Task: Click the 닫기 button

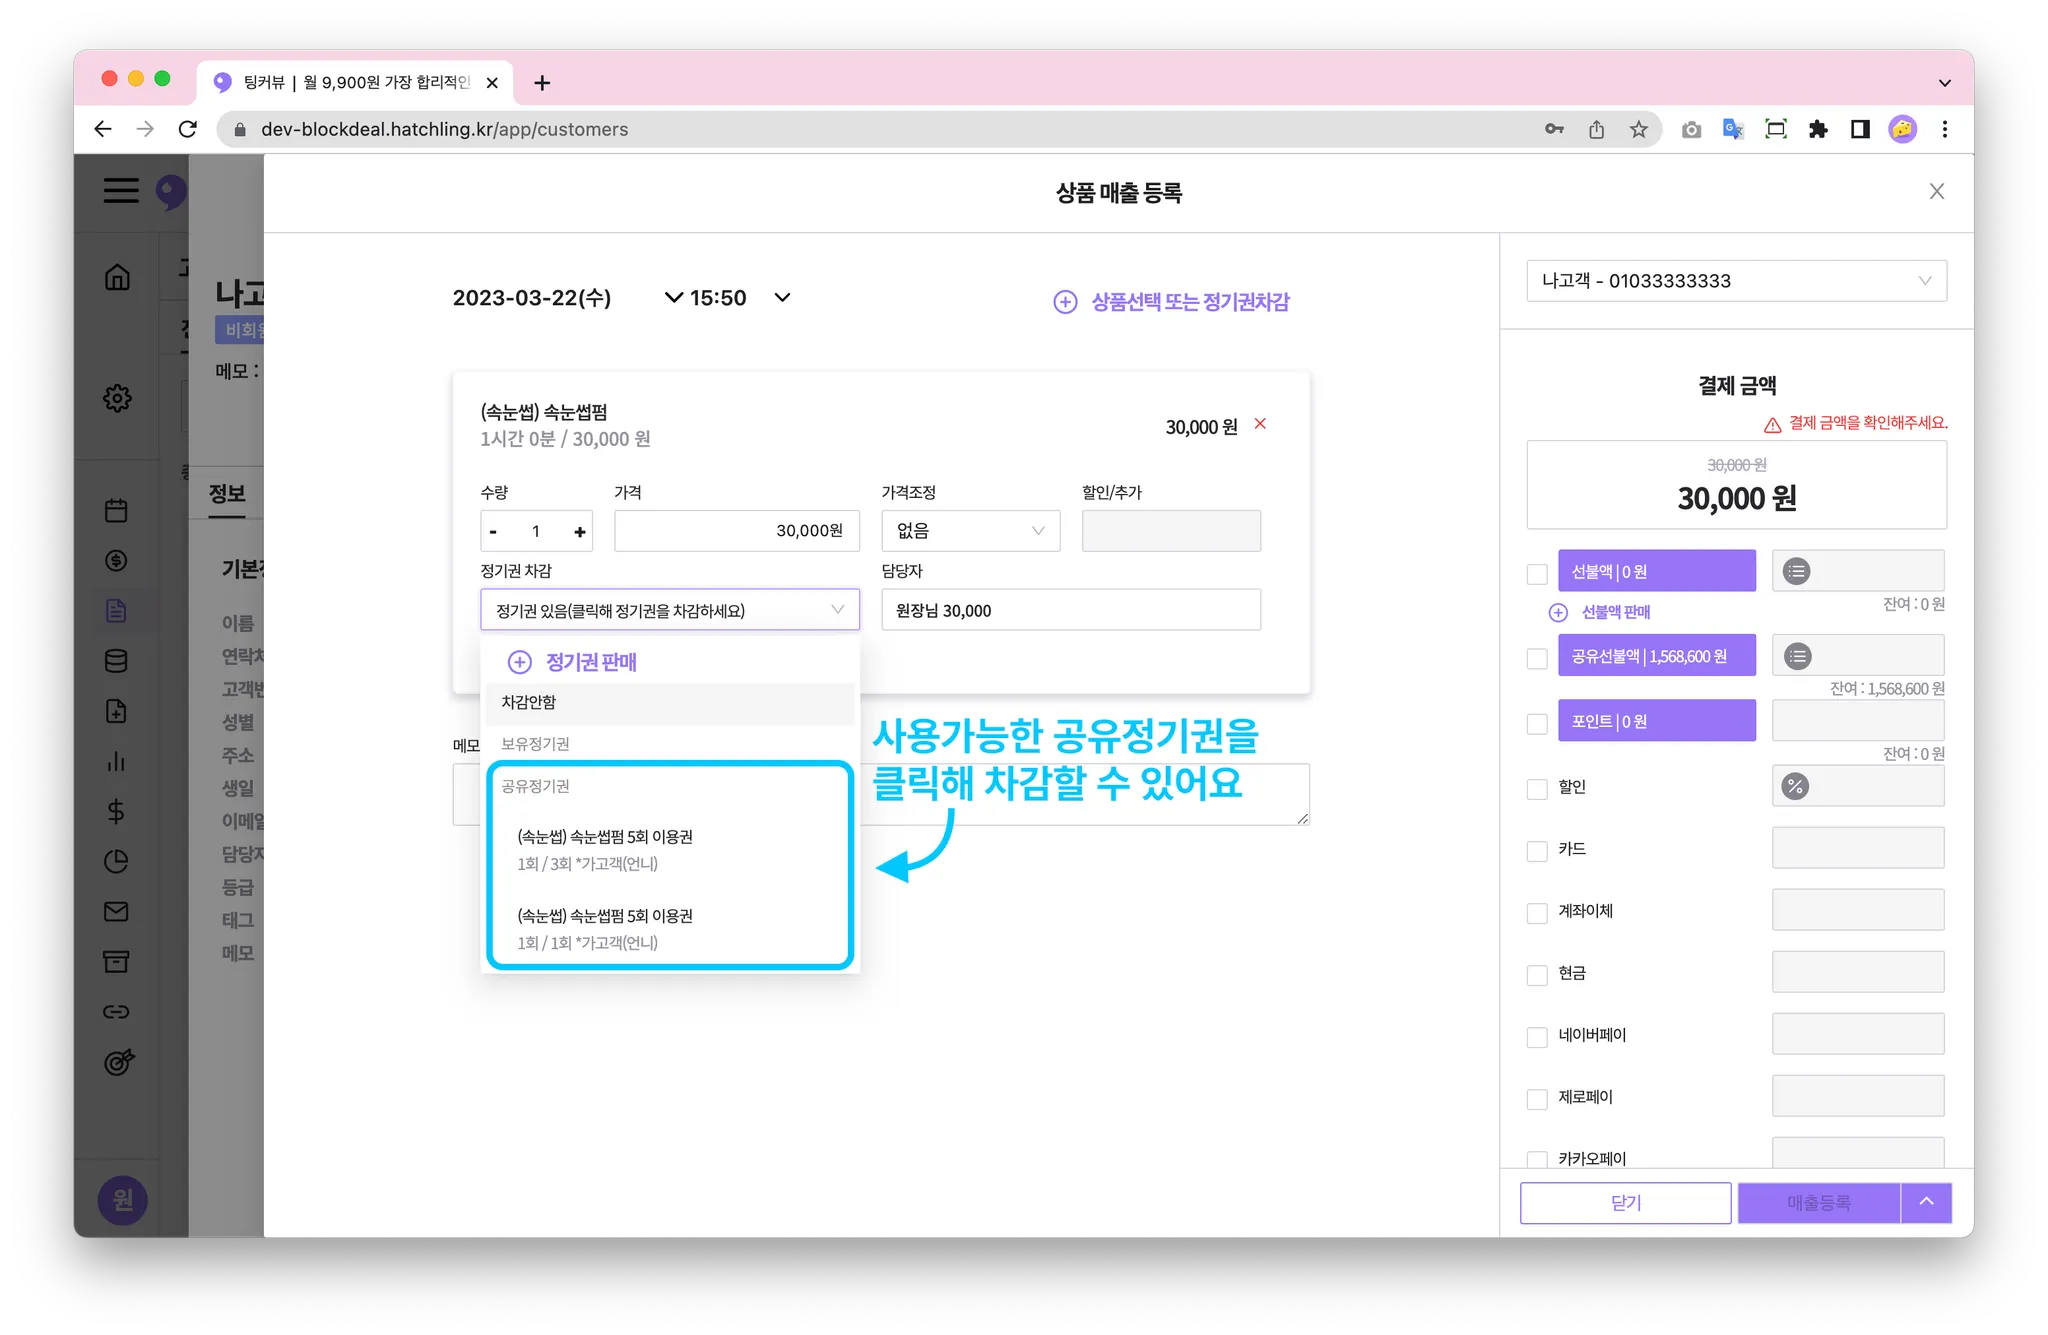Action: pyautogui.click(x=1625, y=1203)
